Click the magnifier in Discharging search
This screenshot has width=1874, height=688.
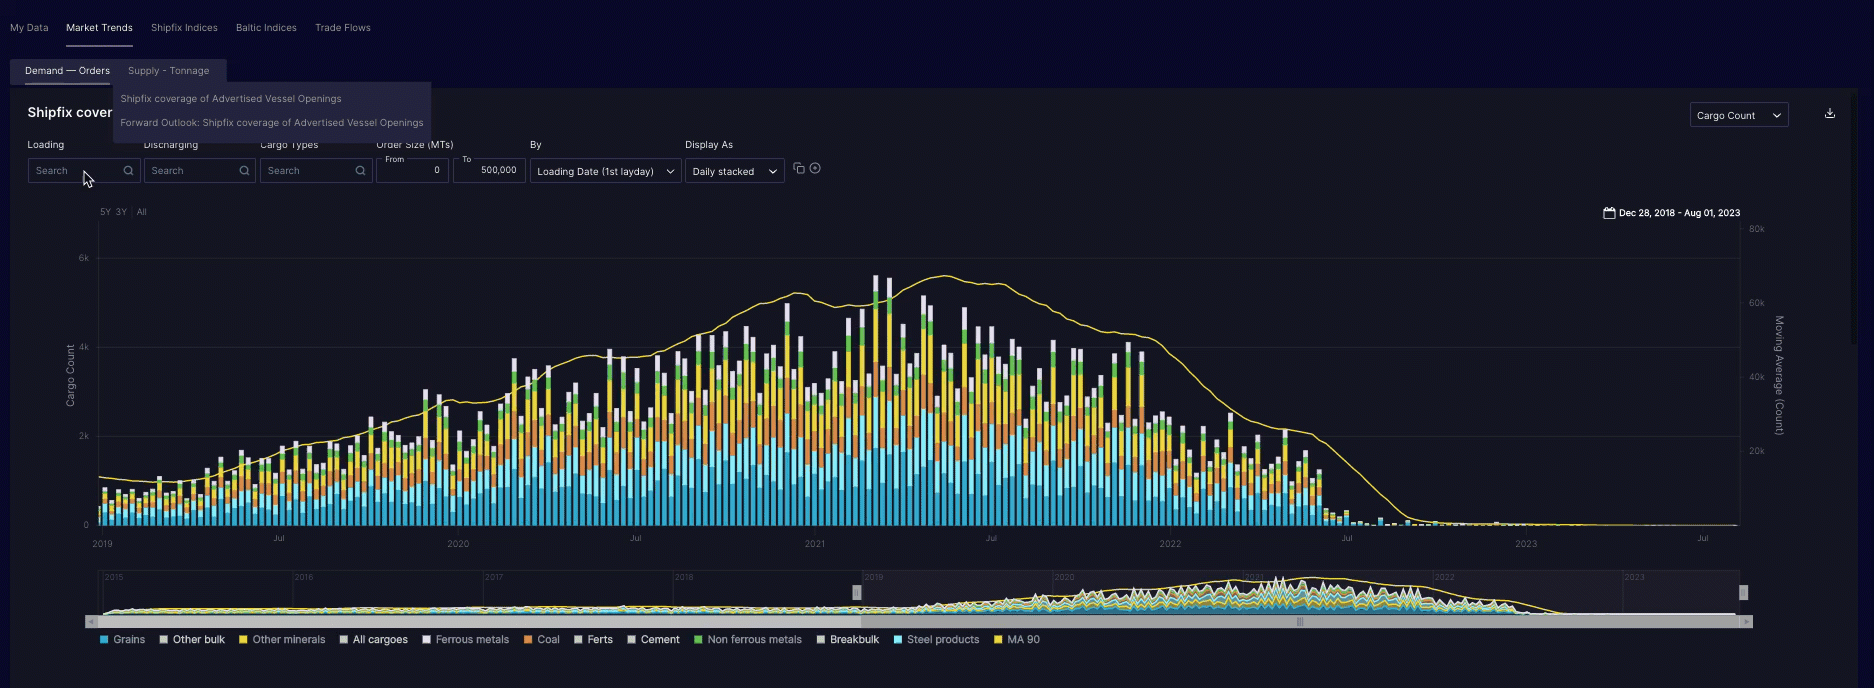click(x=244, y=171)
